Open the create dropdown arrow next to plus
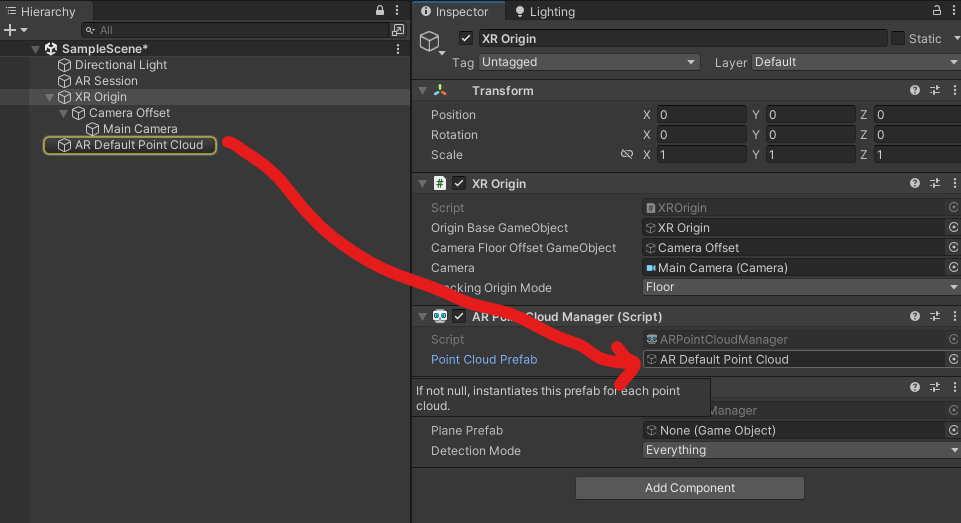 (x=24, y=30)
